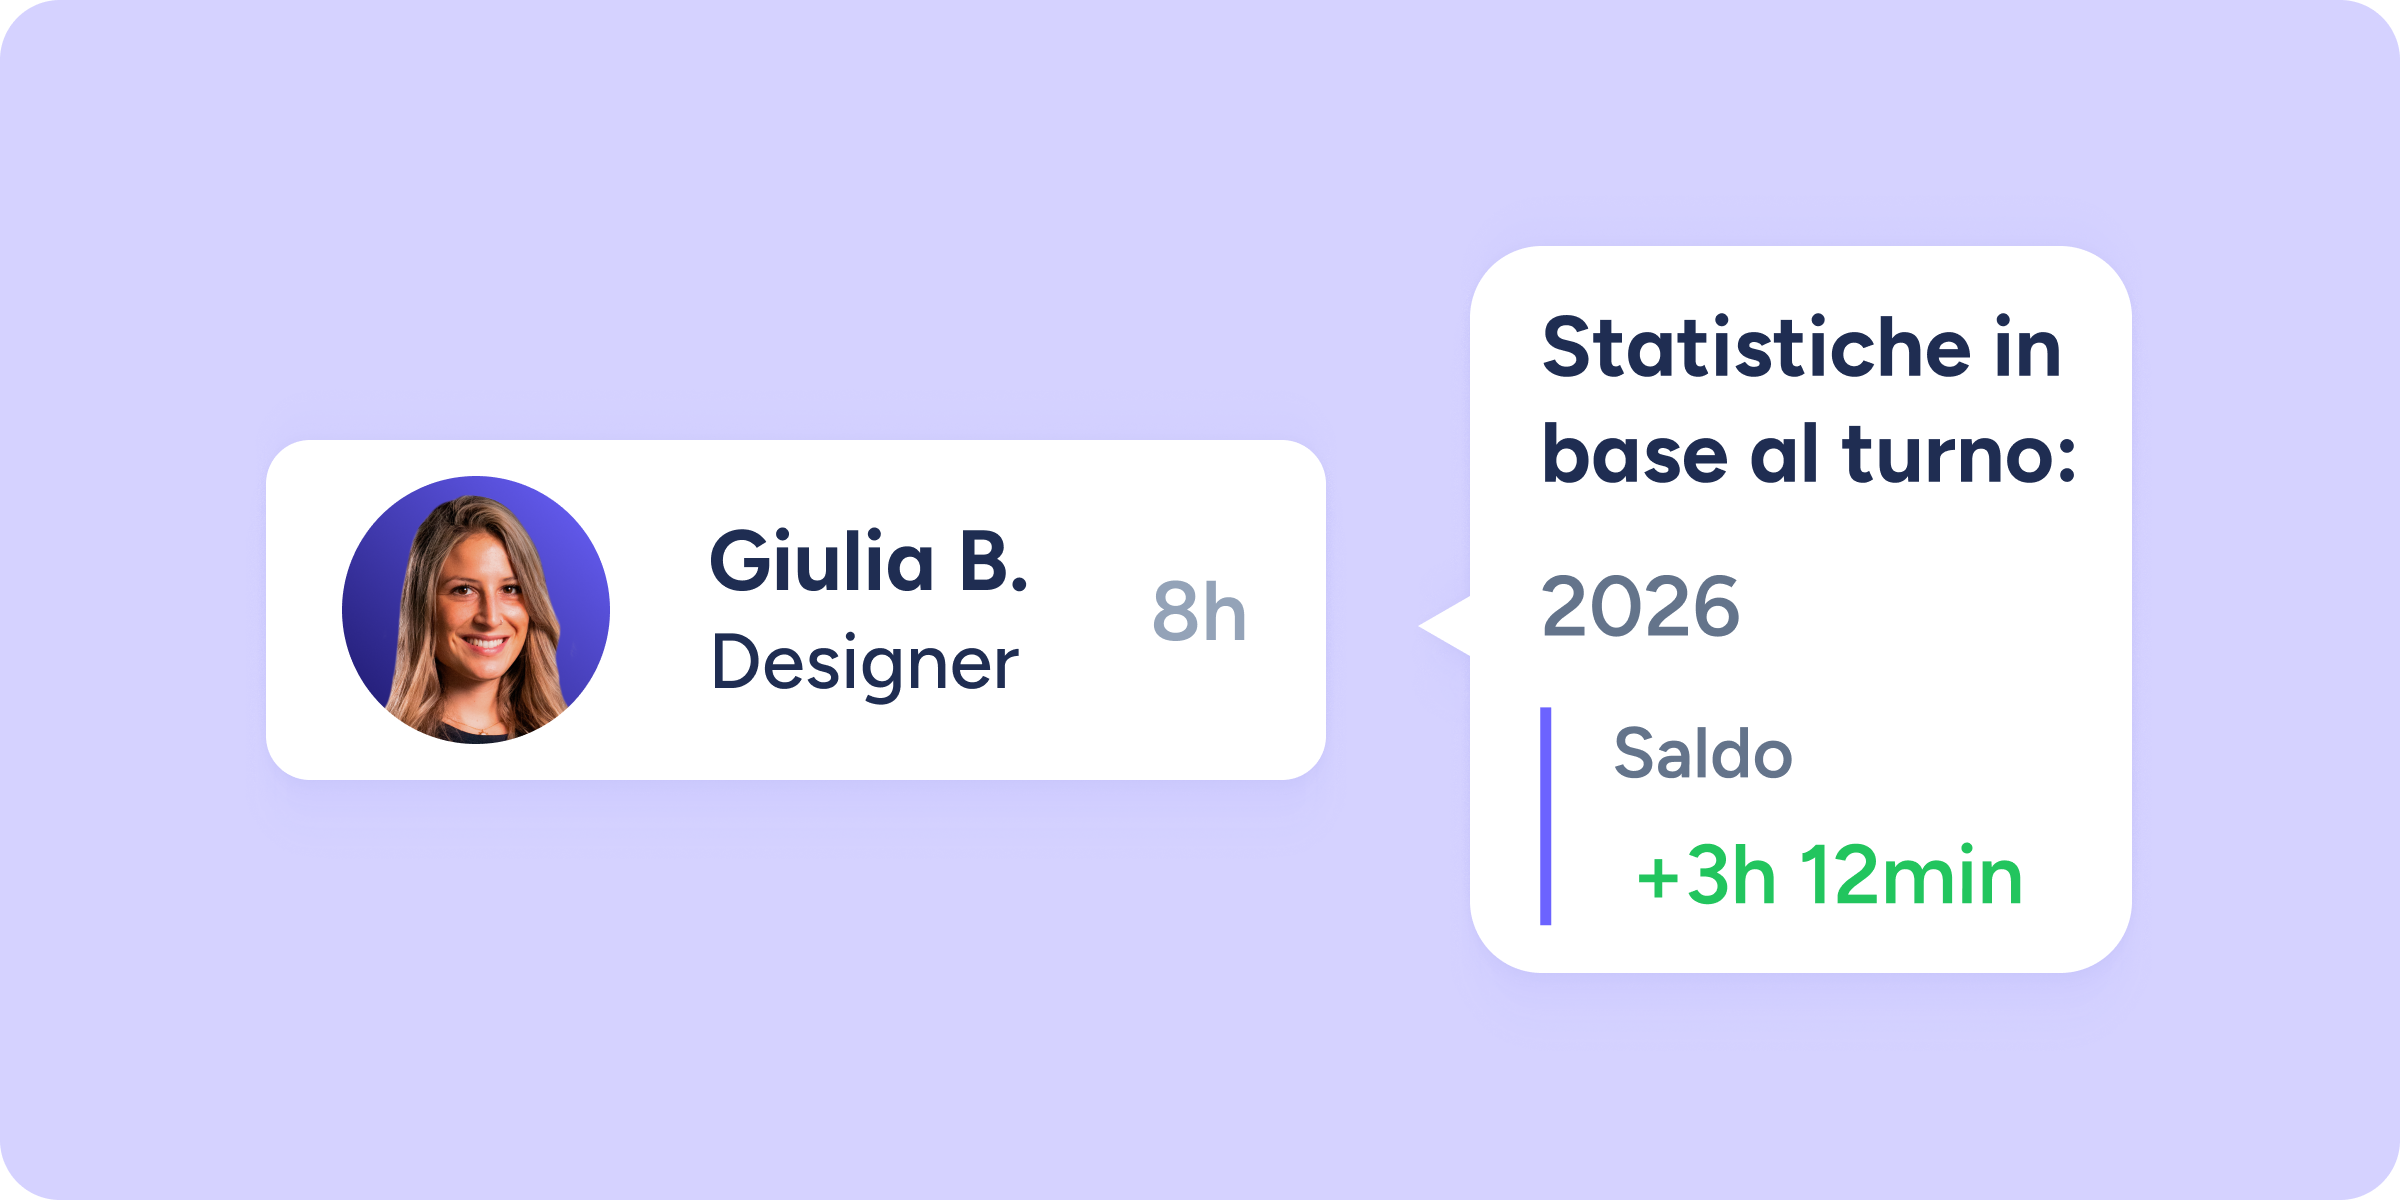Select the Designer role label

click(865, 664)
